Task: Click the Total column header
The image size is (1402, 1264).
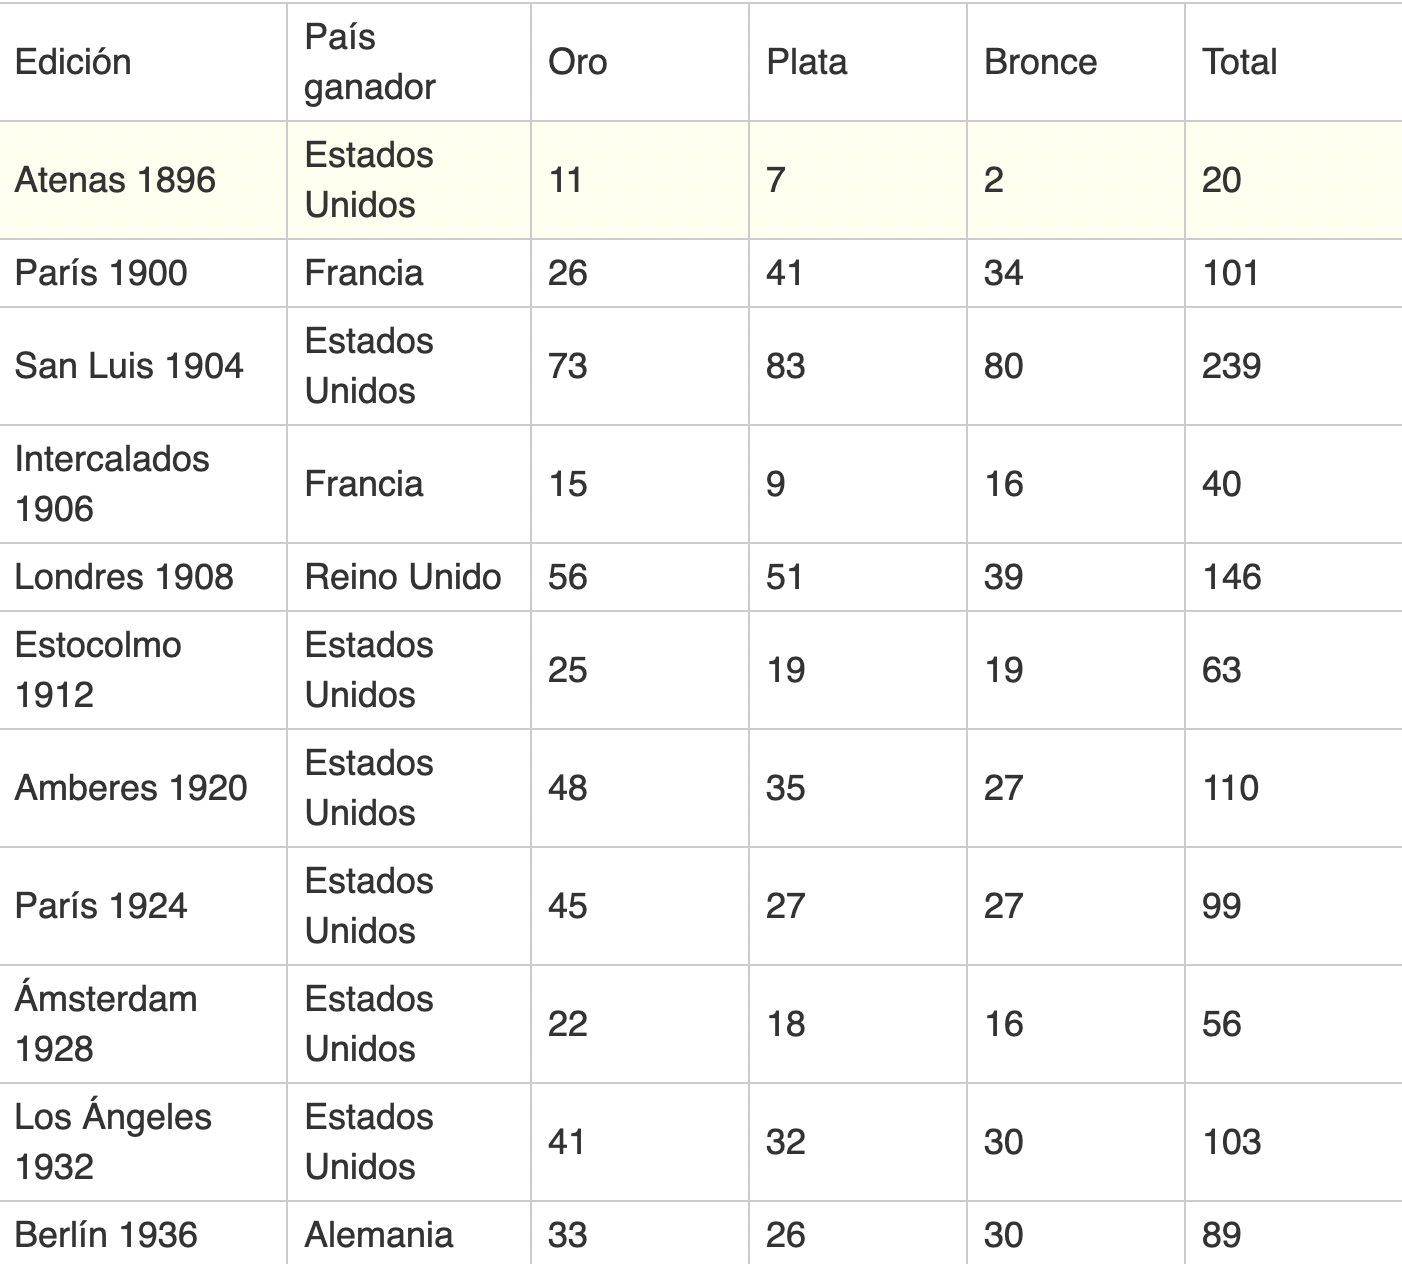Action: pyautogui.click(x=1294, y=62)
